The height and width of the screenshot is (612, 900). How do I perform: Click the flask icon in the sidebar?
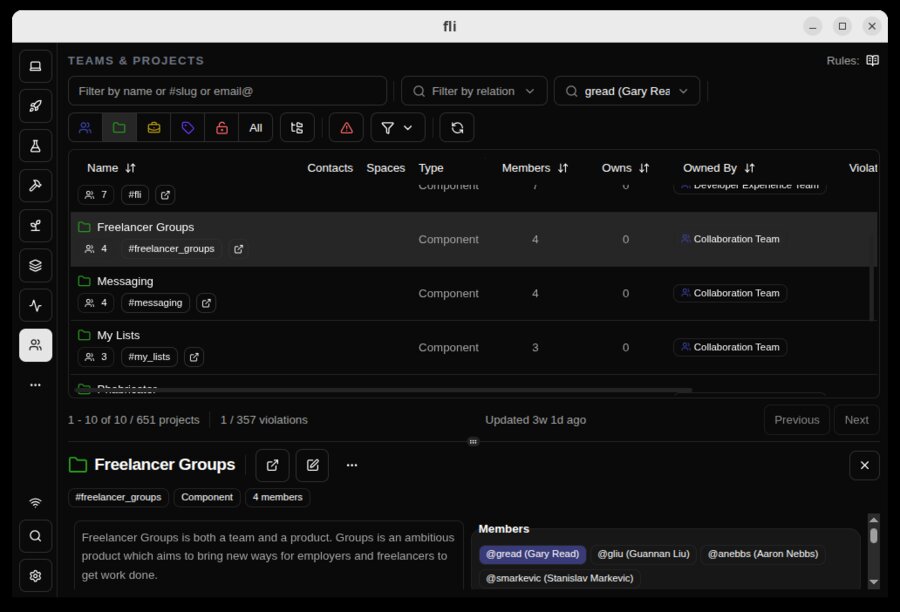coord(35,146)
